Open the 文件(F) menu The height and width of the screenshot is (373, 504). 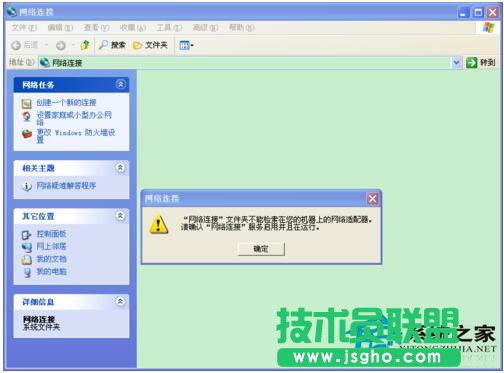pyautogui.click(x=24, y=28)
